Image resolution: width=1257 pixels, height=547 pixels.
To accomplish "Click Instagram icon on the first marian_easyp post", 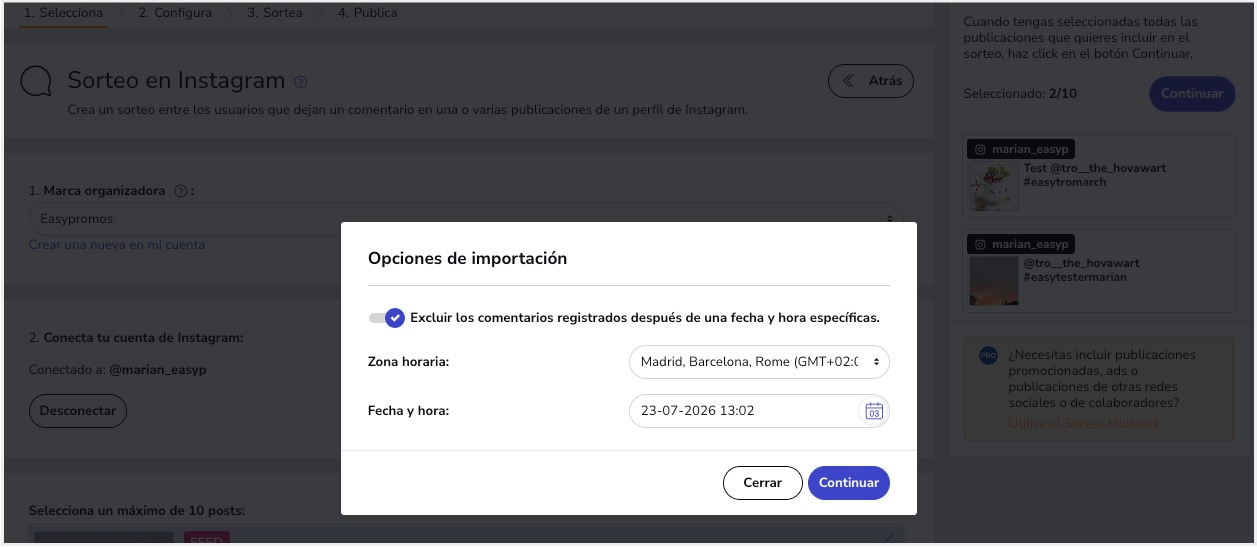I will [981, 149].
